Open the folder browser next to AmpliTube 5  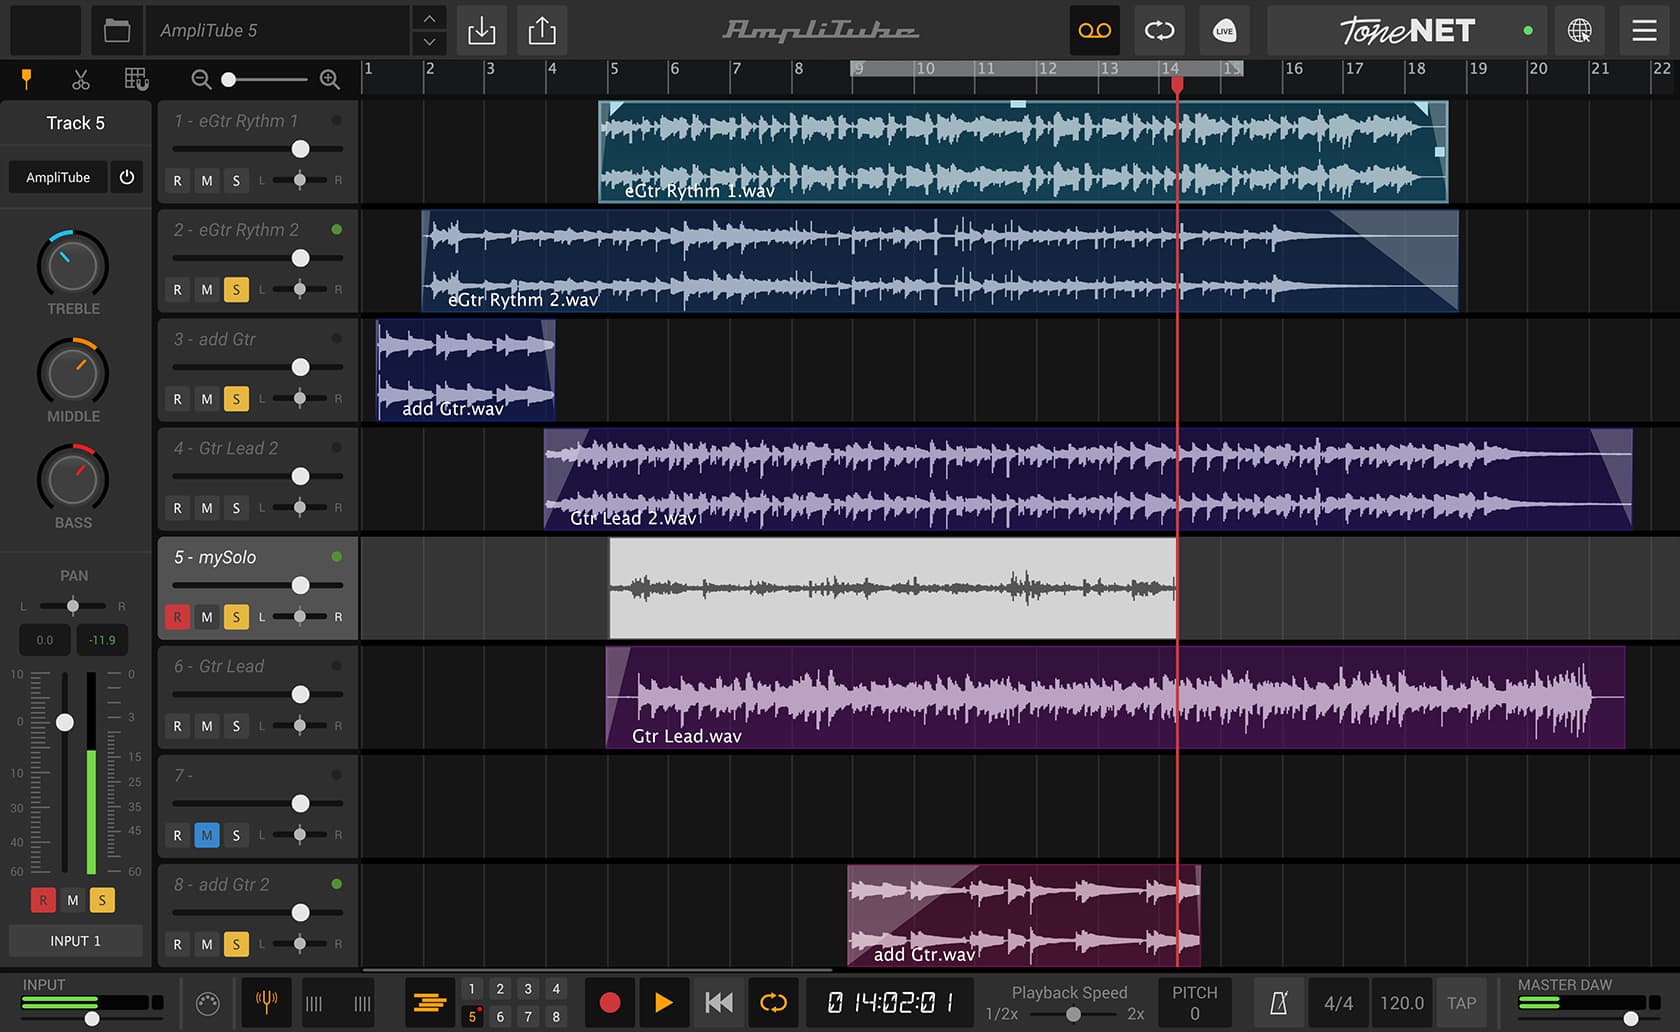click(x=117, y=30)
